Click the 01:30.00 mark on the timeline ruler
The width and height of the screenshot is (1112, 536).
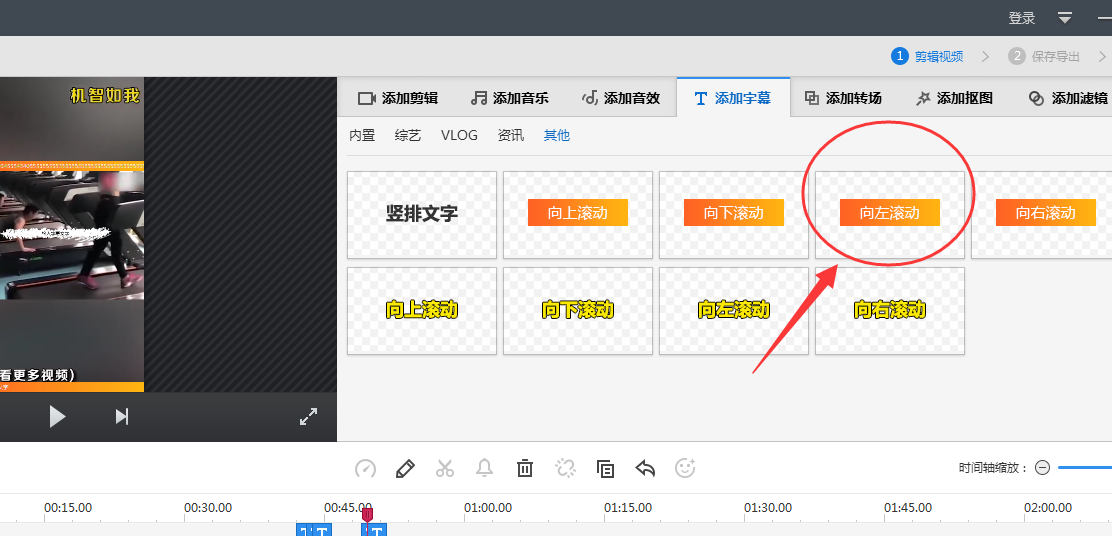pos(768,508)
